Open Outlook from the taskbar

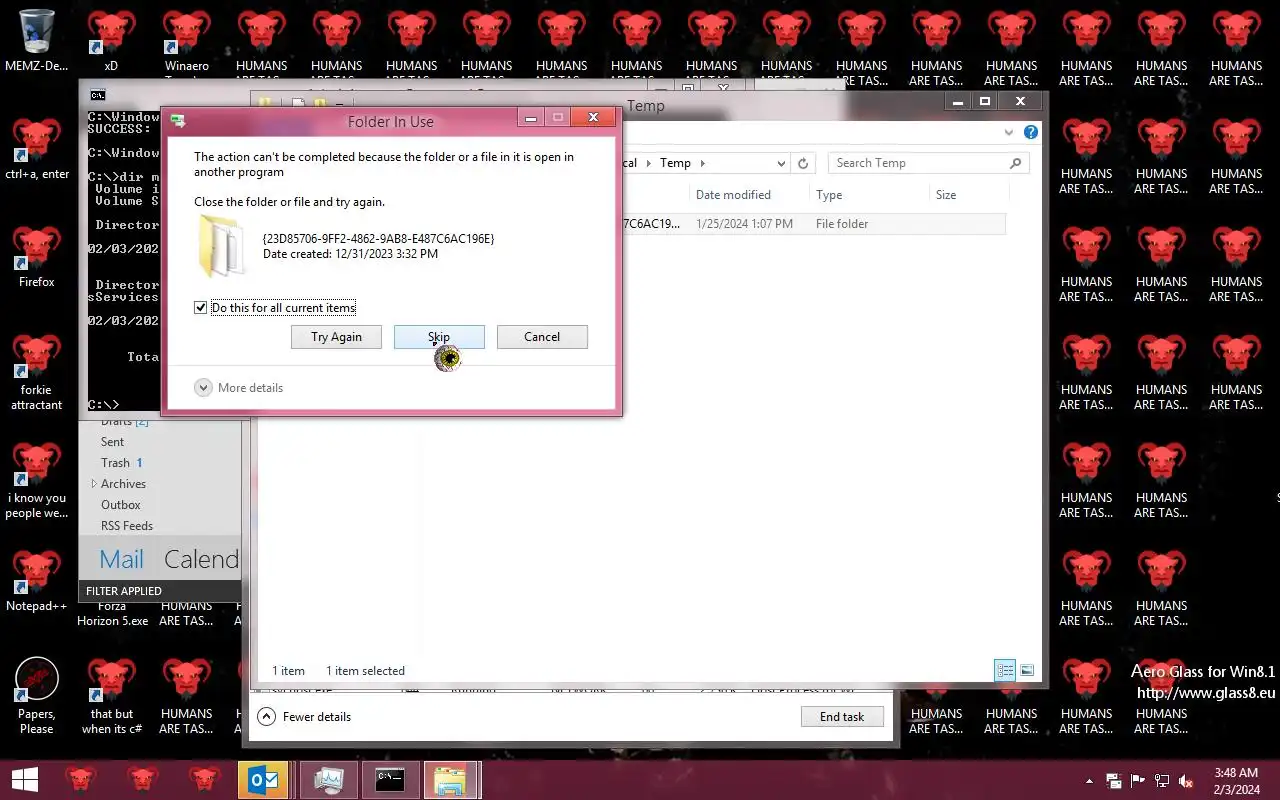coord(263,780)
